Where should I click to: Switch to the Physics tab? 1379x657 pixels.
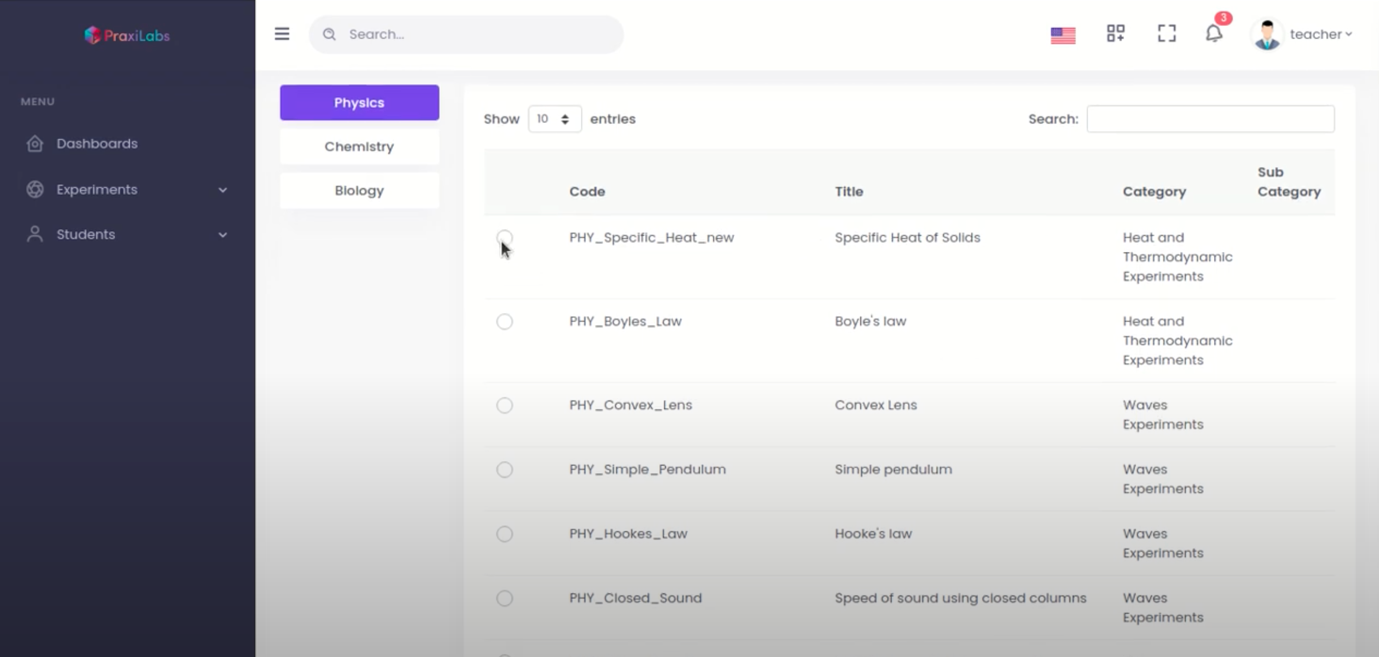359,103
